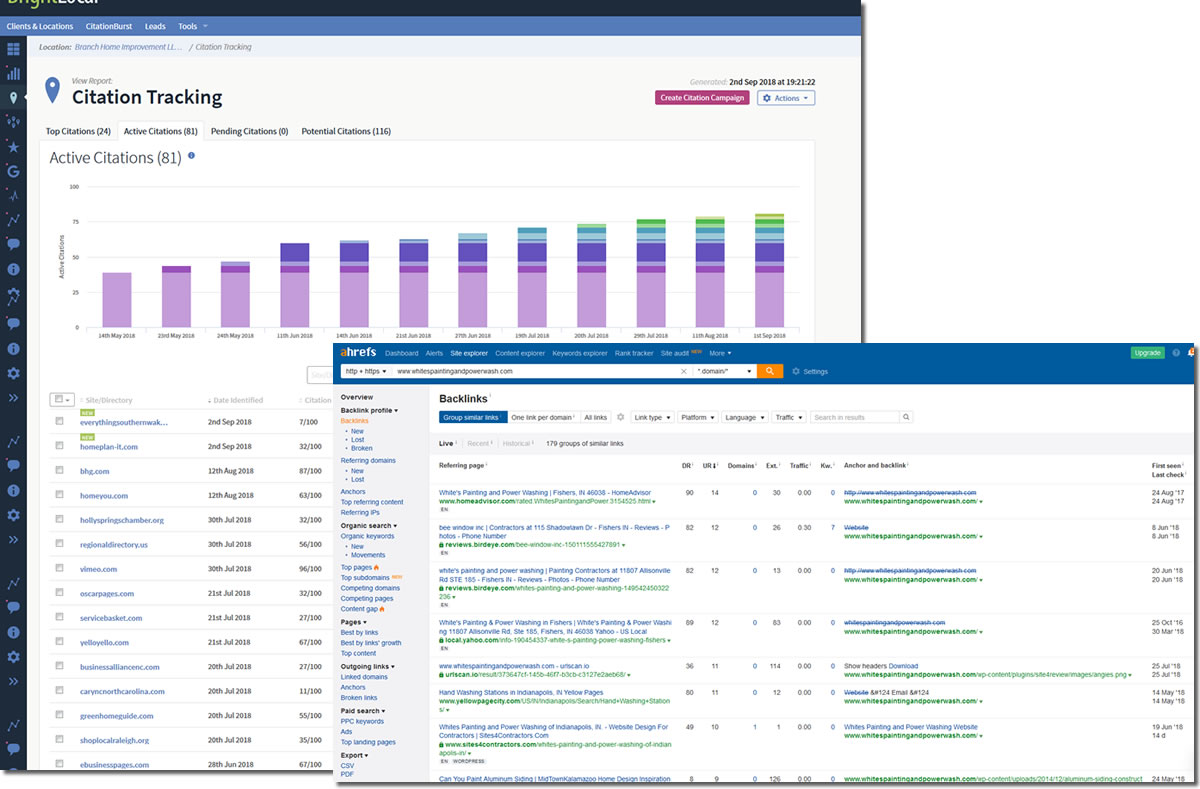Open Rank tracker in ahrefs navigation
1200x789 pixels.
(x=634, y=353)
